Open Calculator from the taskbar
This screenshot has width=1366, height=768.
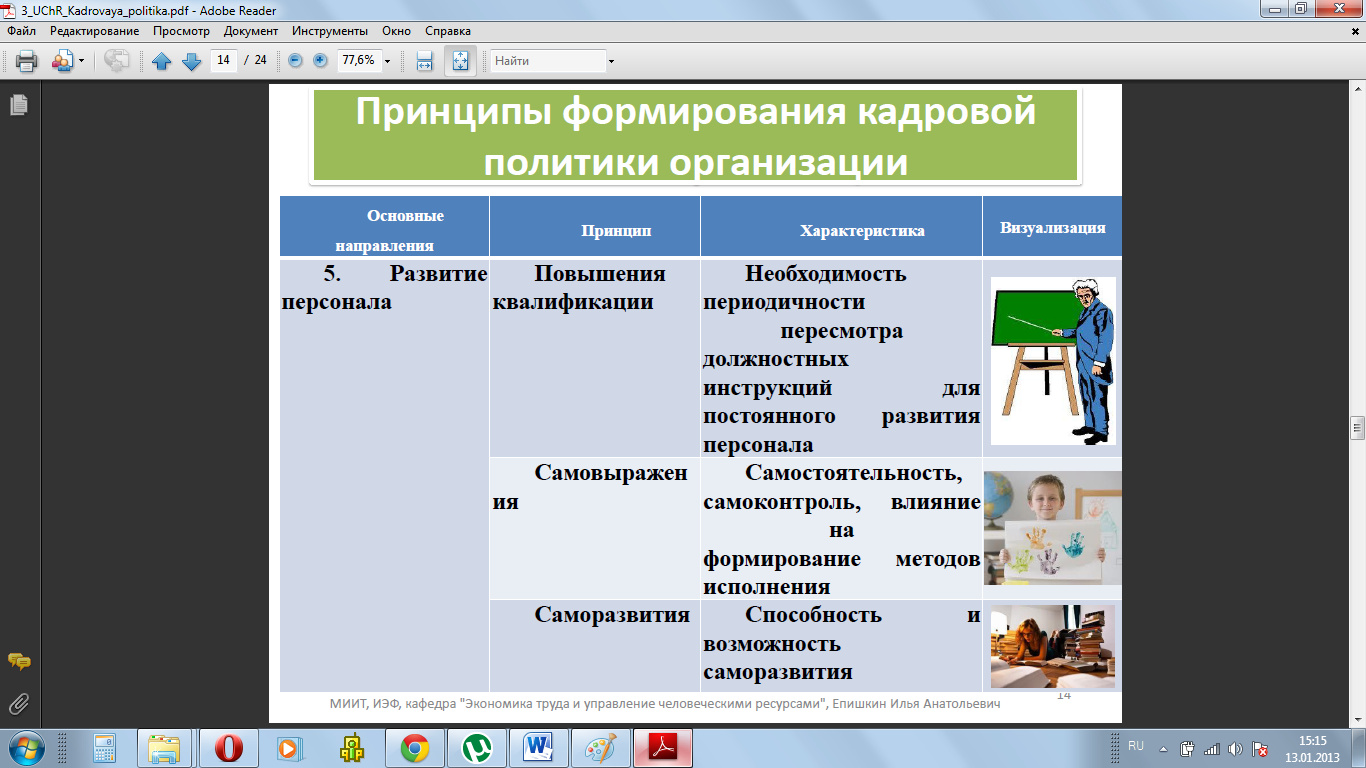(x=104, y=747)
